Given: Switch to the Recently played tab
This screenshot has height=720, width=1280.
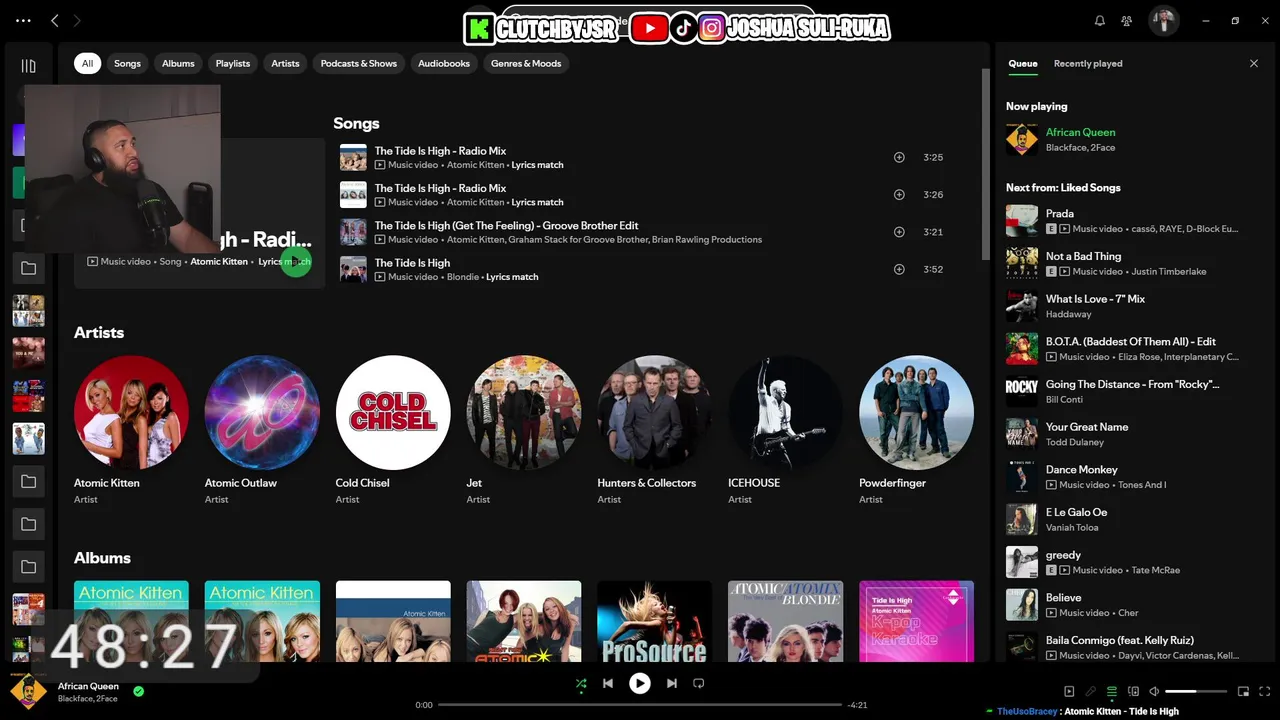Looking at the screenshot, I should point(1088,64).
